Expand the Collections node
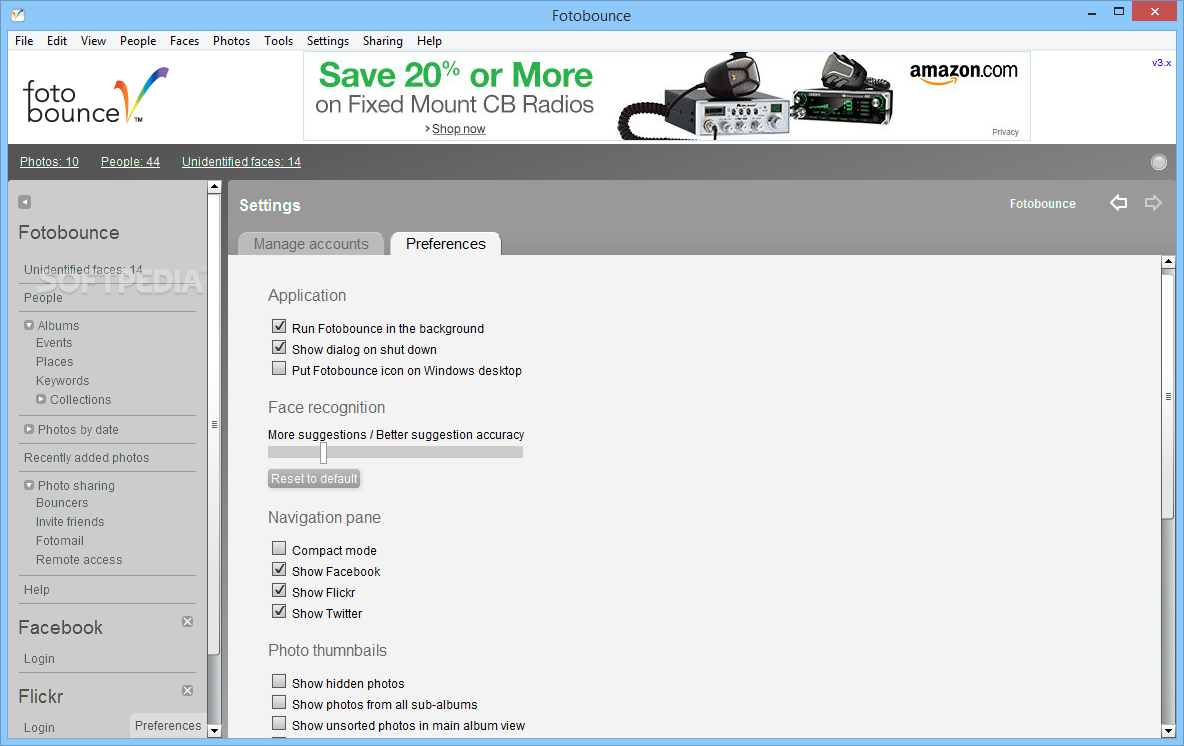 coord(41,399)
